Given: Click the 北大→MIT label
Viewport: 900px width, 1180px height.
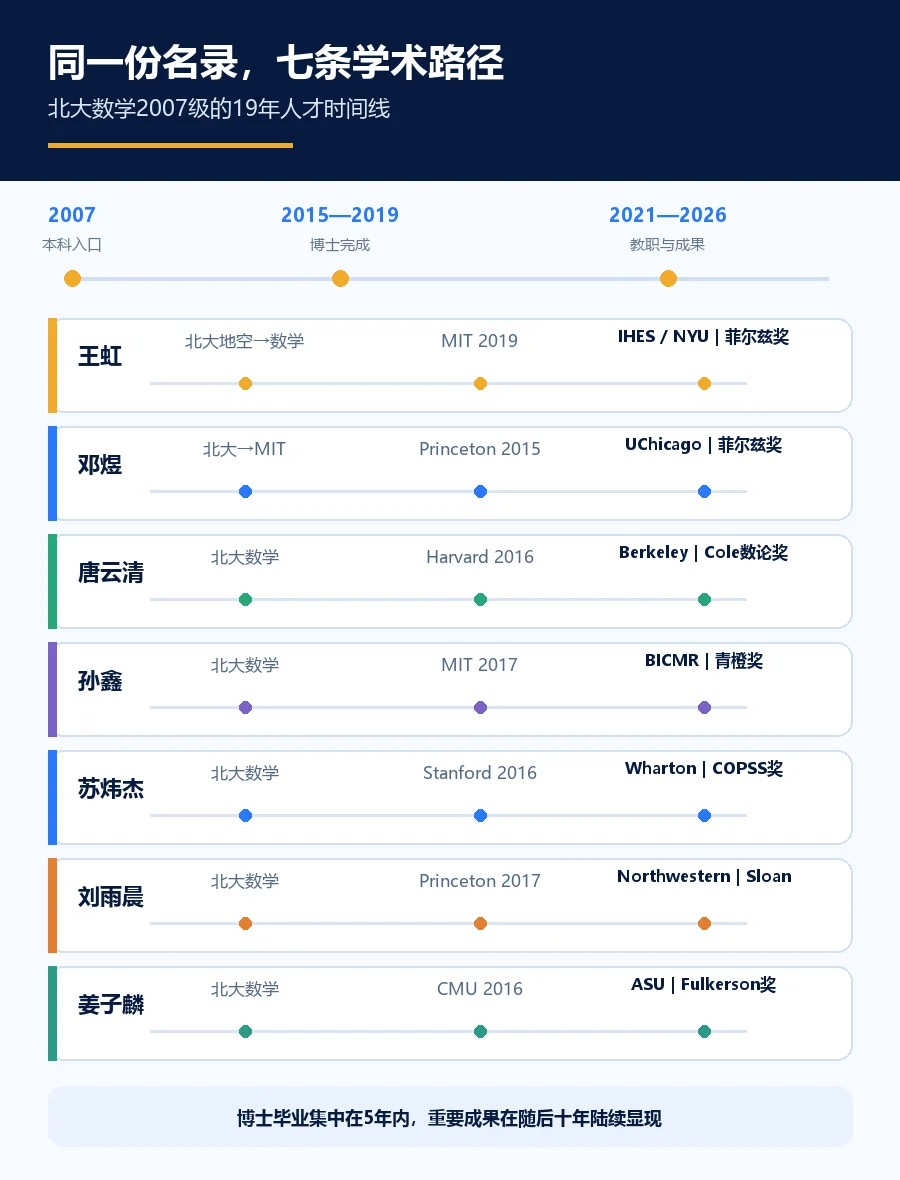Looking at the screenshot, I should tap(245, 449).
